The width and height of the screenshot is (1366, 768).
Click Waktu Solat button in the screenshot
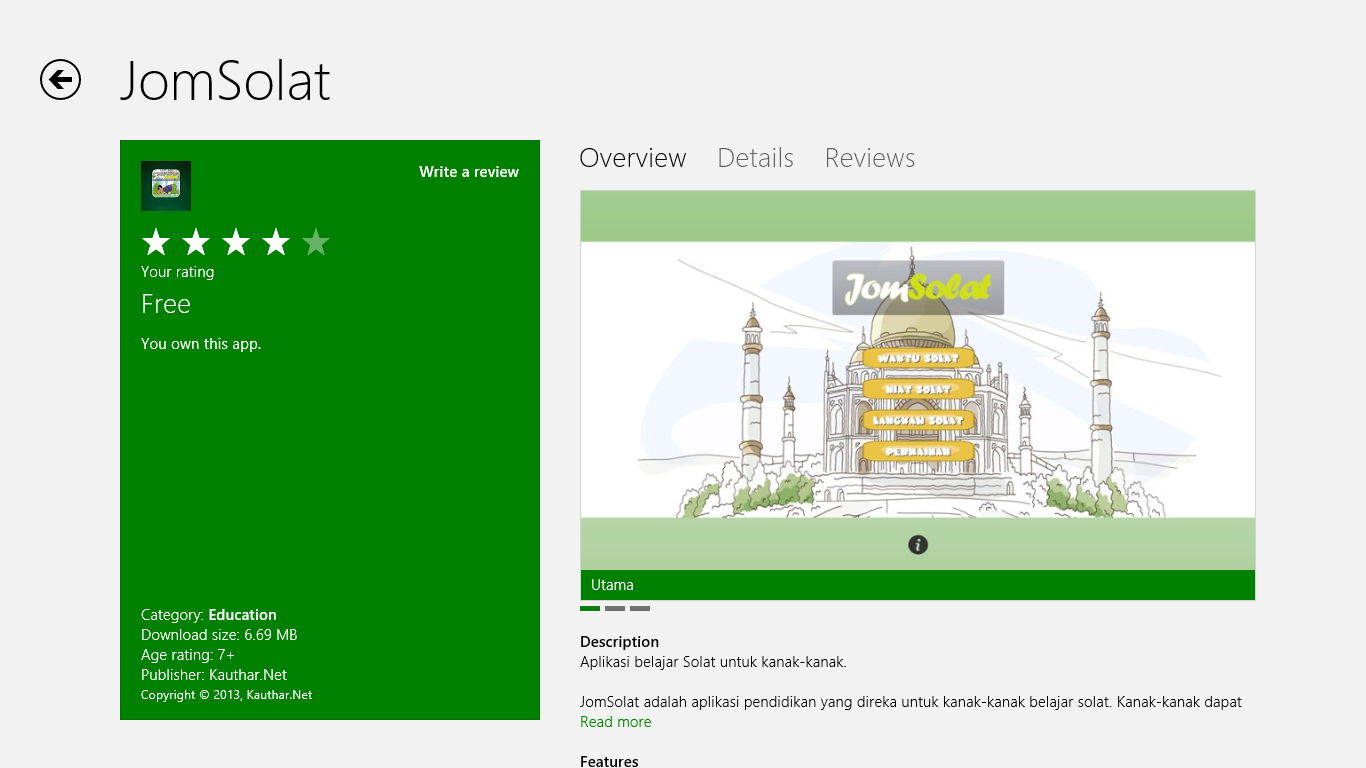point(918,358)
